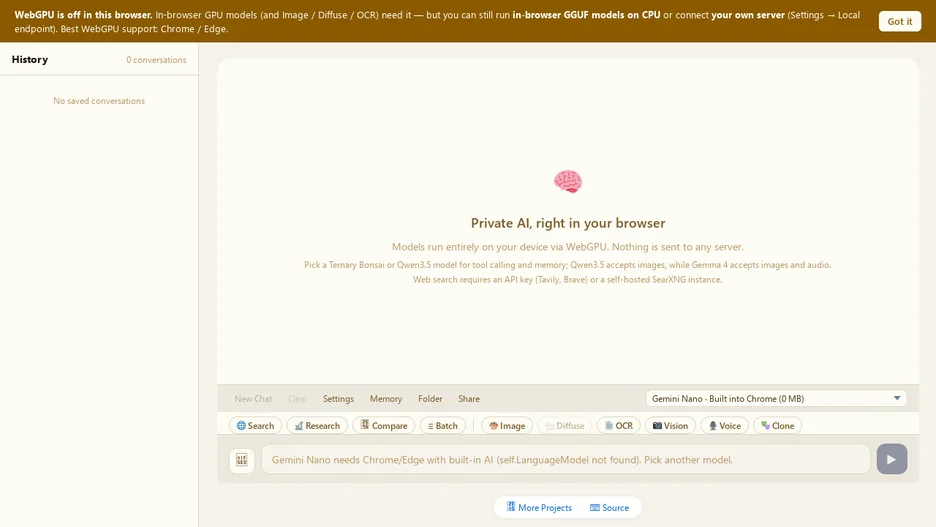Screen dimensions: 936x527
Task: Start a New Chat
Action: [x=253, y=399]
